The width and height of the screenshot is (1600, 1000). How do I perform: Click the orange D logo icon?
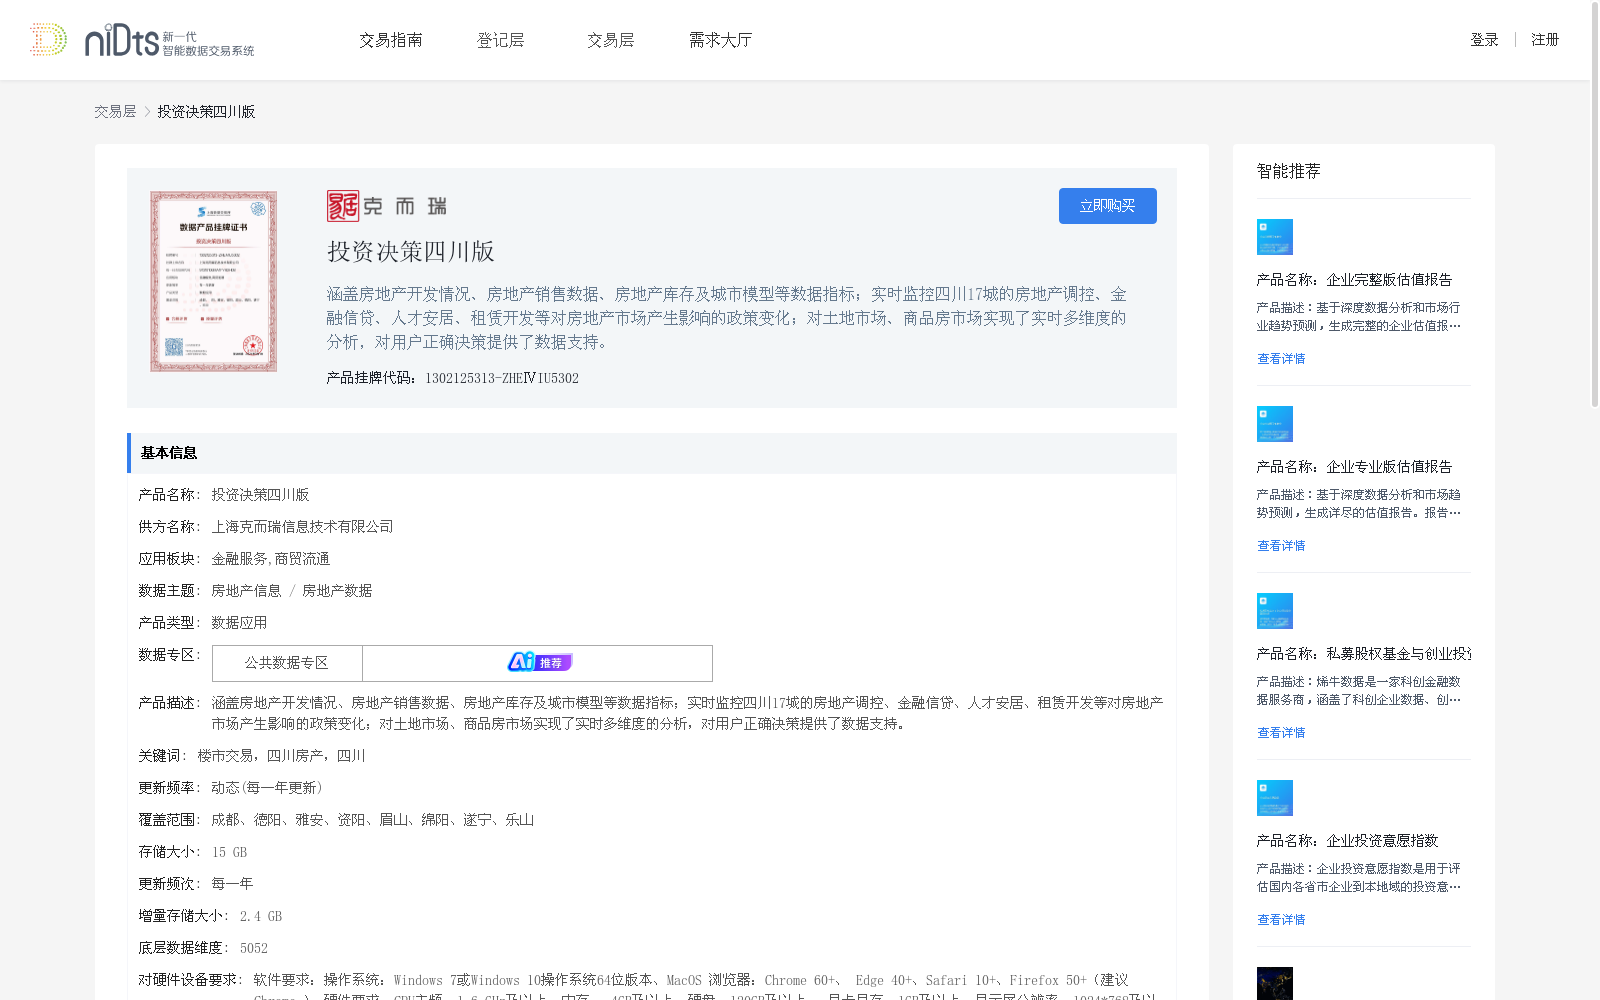48,40
